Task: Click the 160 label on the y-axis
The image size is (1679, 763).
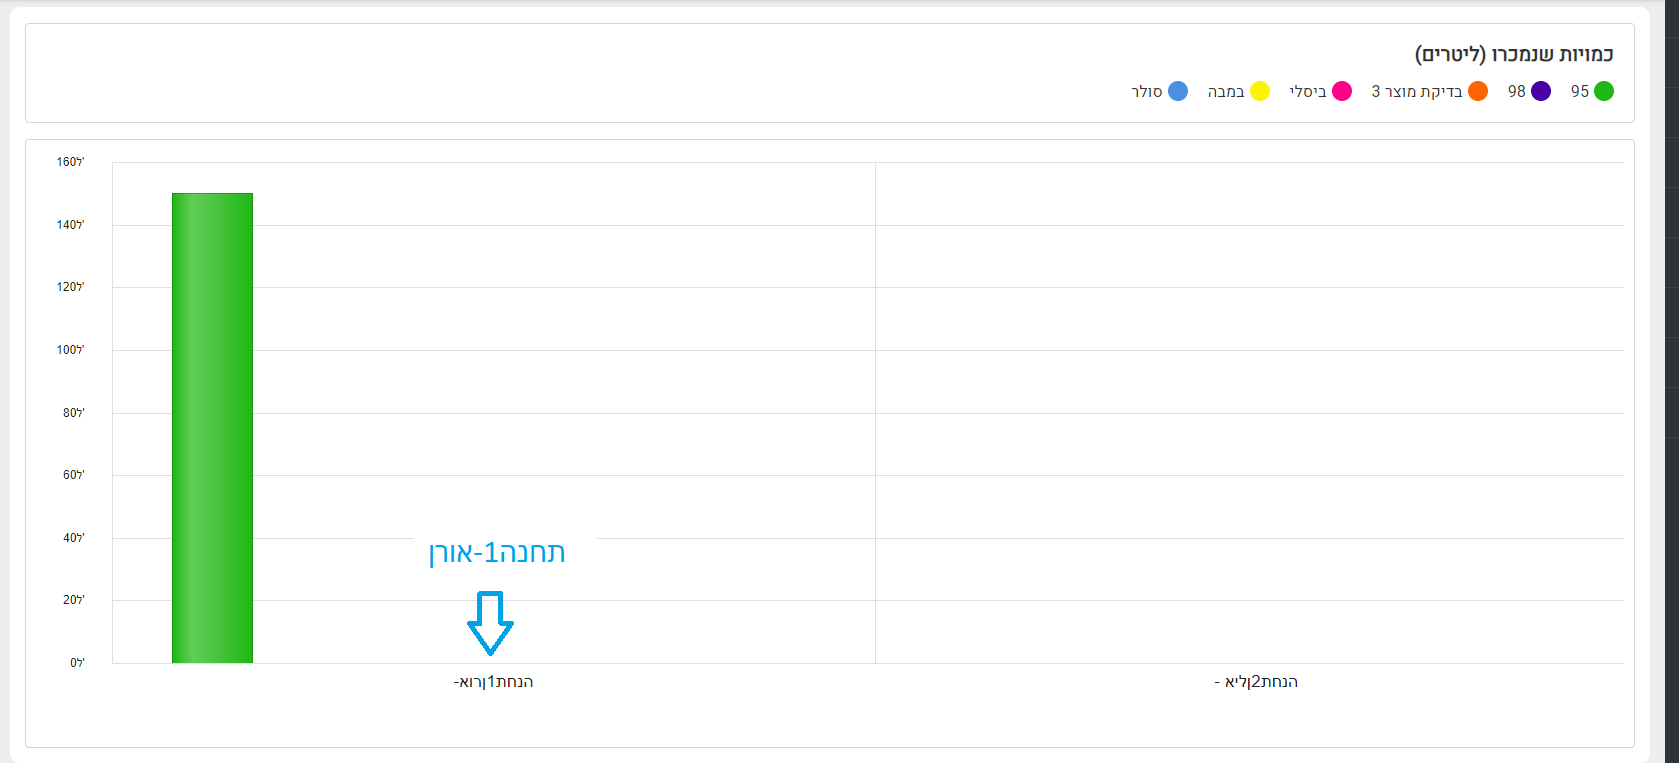Action: click(x=70, y=162)
